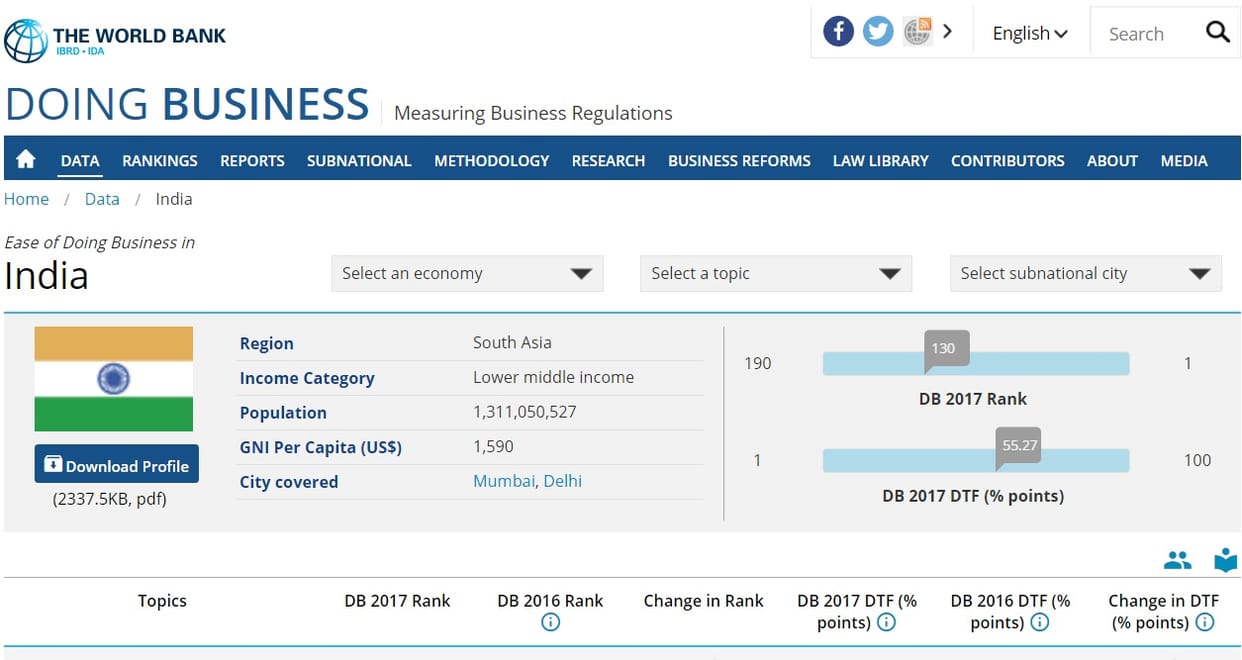This screenshot has height=660, width=1242.
Task: Click the people group icon
Action: coord(1178,561)
